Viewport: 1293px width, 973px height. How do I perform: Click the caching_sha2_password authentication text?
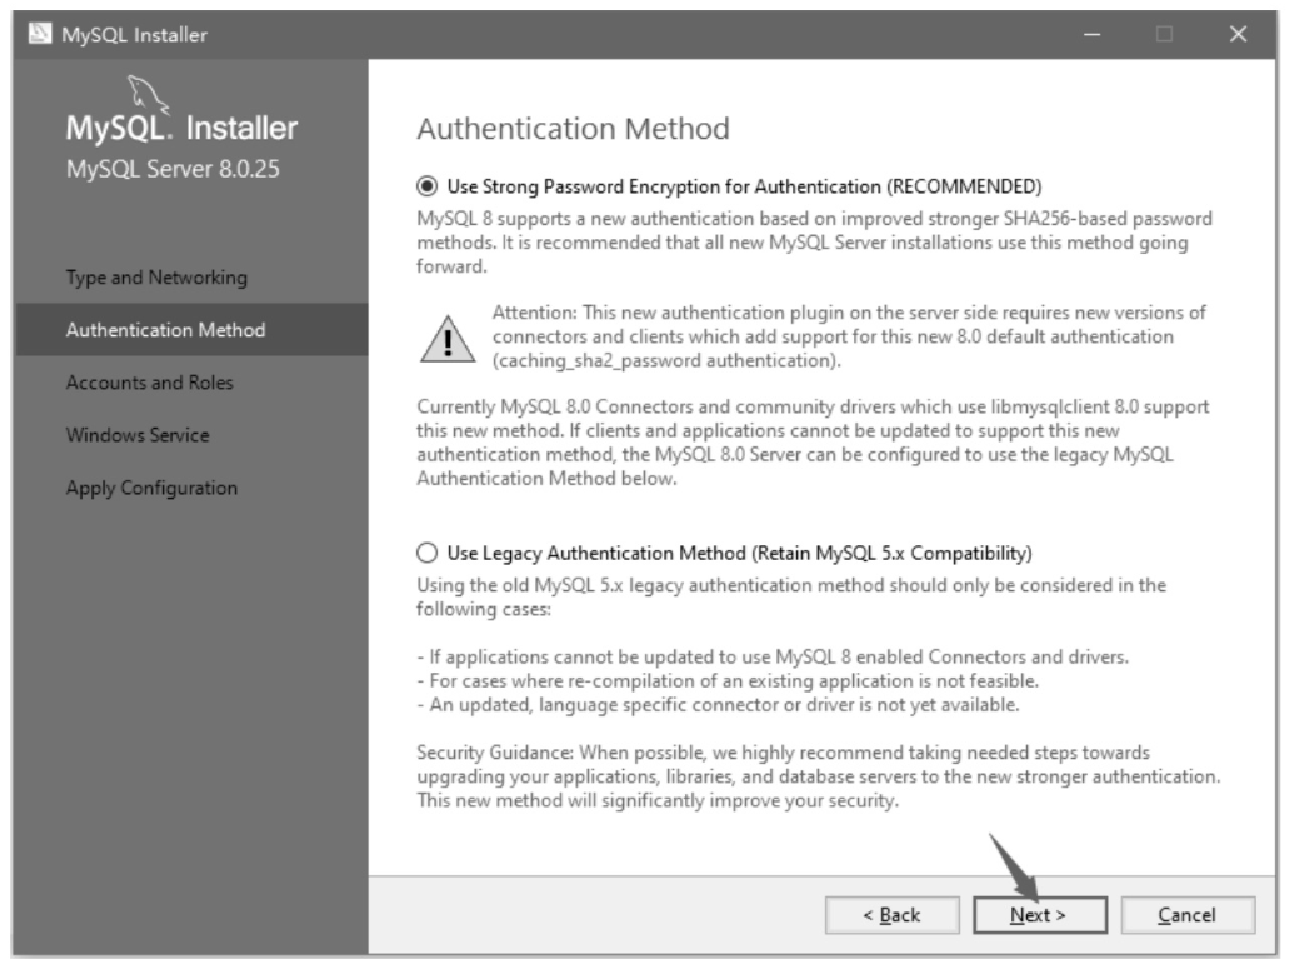pyautogui.click(x=667, y=361)
